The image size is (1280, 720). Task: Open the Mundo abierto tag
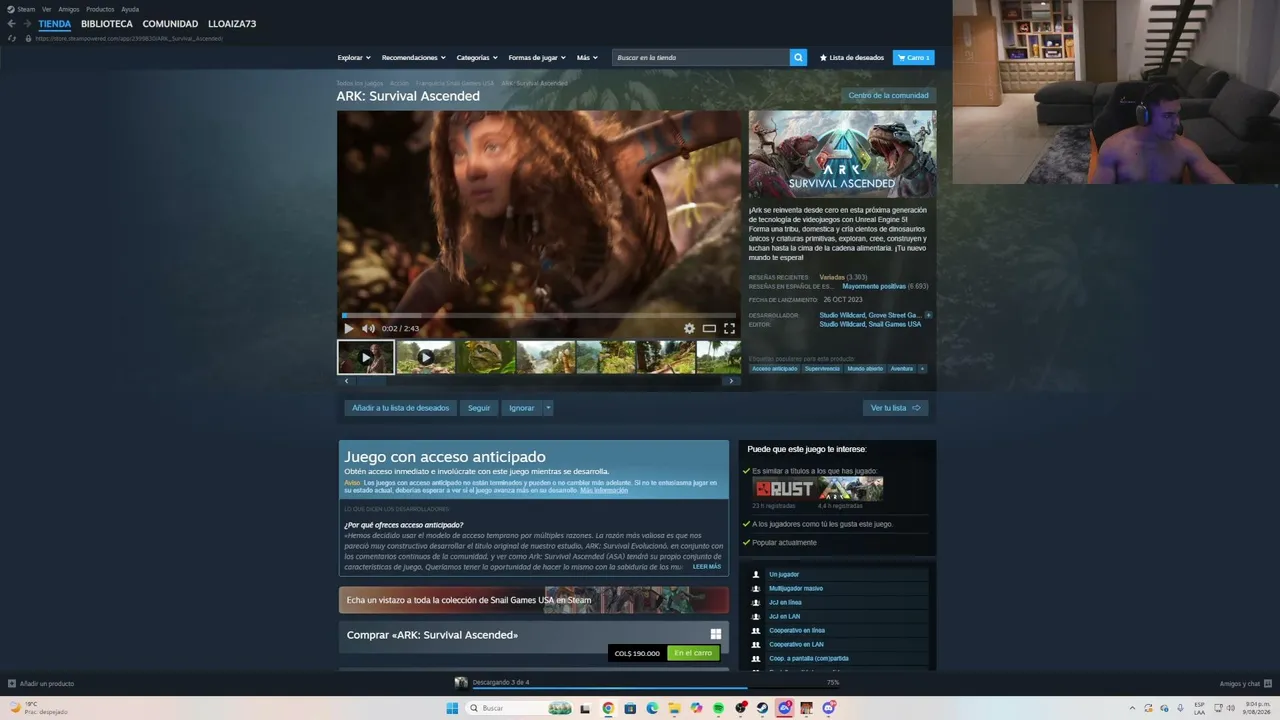(x=865, y=369)
